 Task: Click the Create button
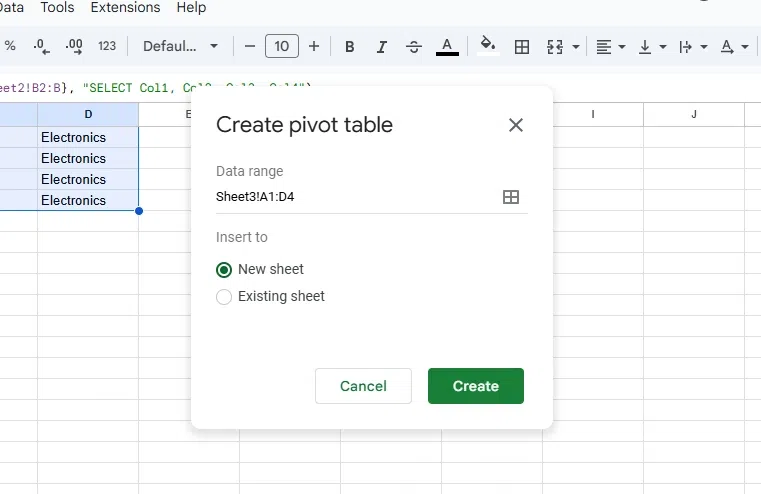point(475,386)
